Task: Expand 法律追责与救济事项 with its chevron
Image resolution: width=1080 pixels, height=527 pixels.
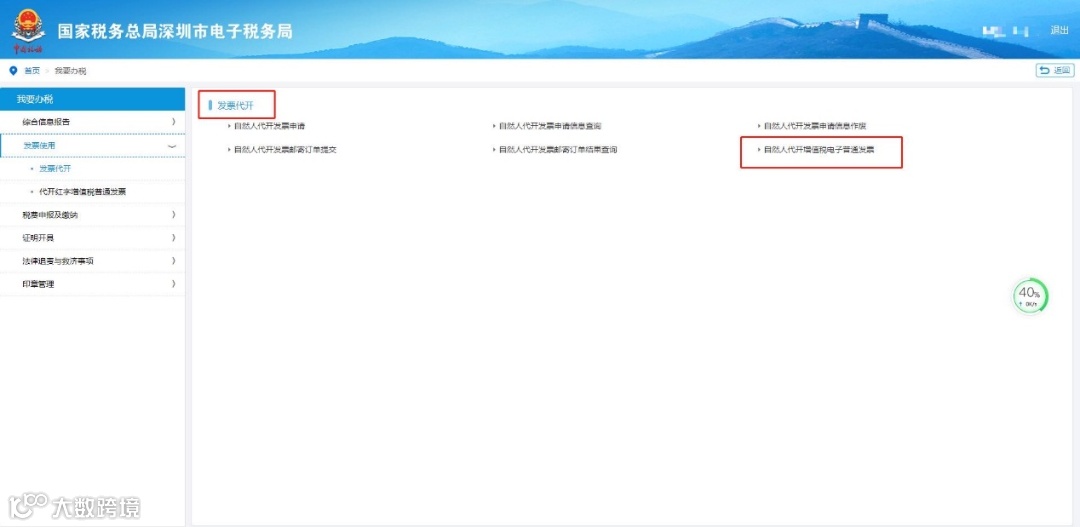Action: (x=173, y=261)
